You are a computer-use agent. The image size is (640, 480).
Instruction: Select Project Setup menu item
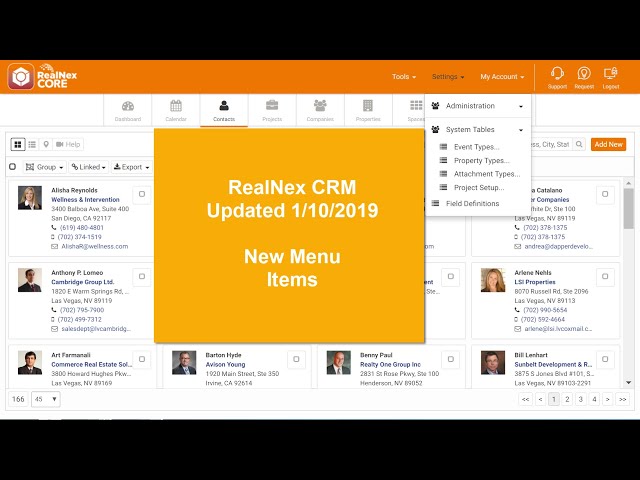point(479,188)
